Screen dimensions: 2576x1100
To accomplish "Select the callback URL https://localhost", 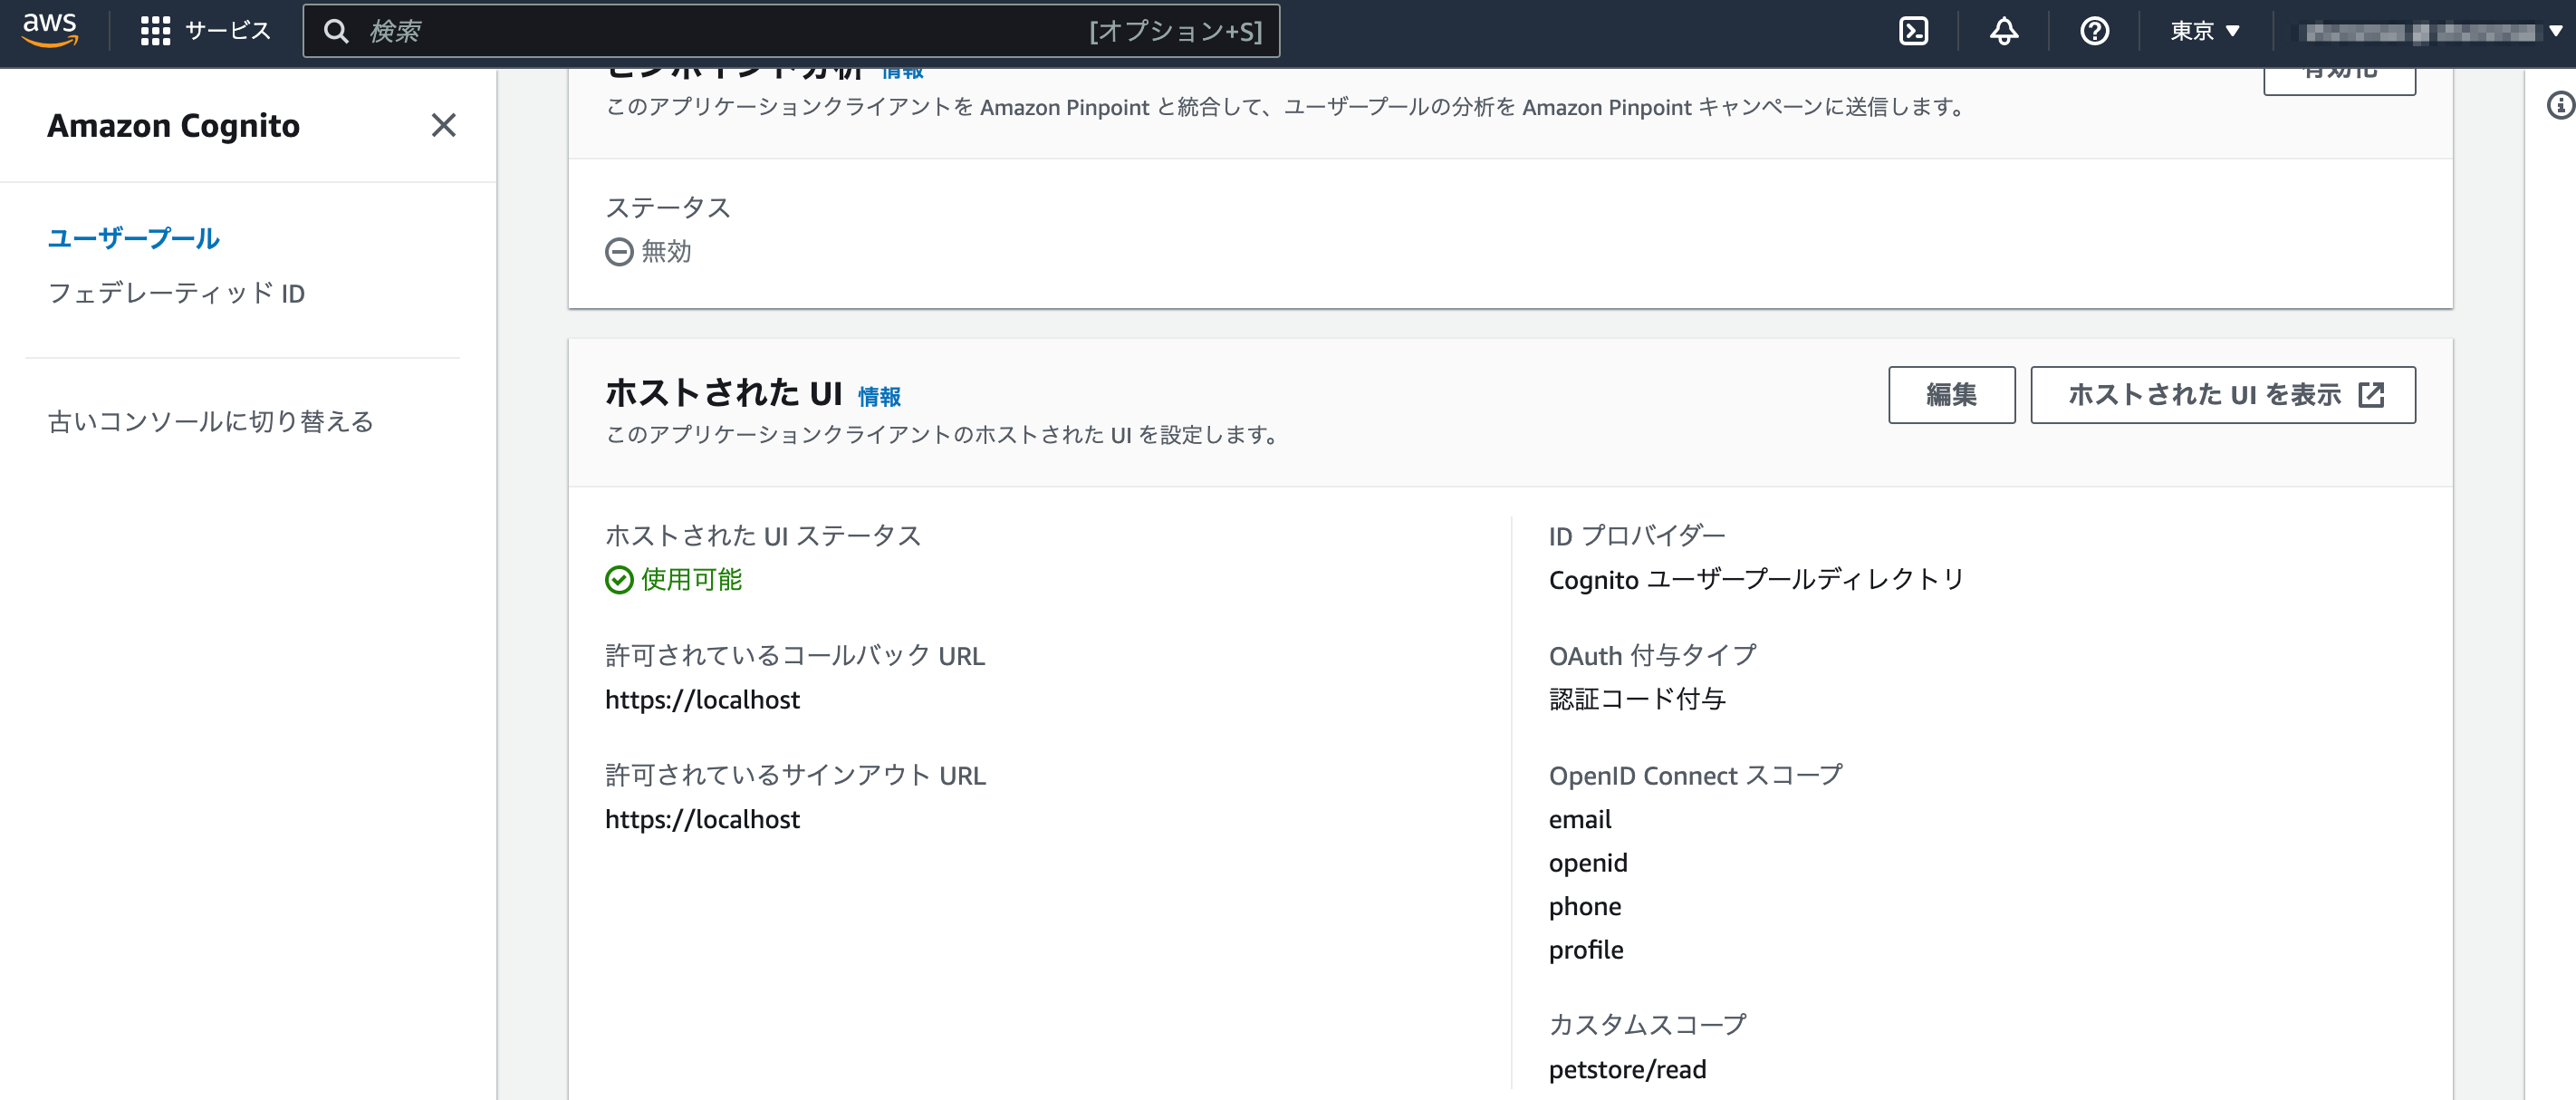I will tap(702, 700).
